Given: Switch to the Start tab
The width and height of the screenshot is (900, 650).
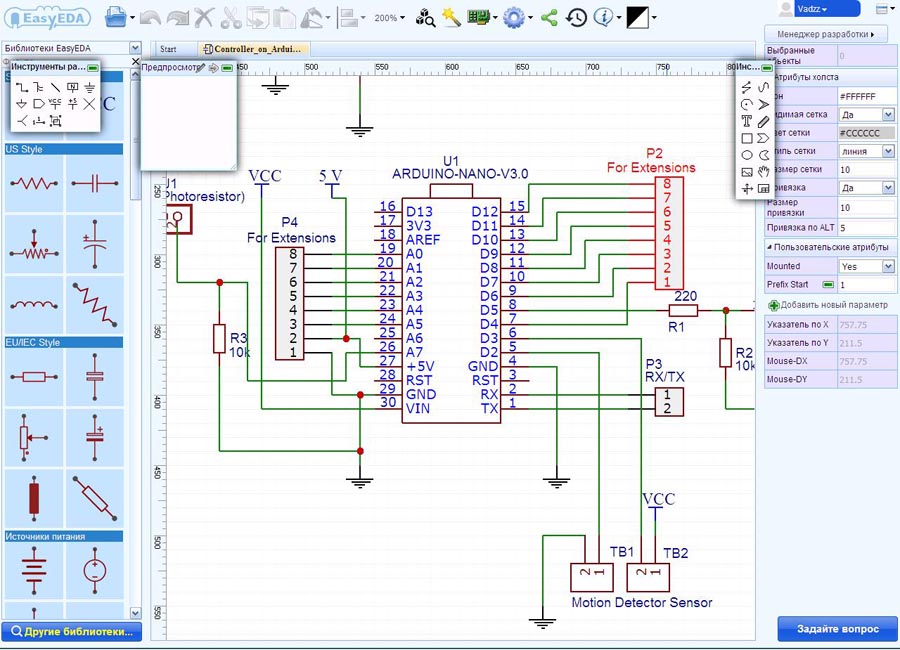Looking at the screenshot, I should tap(169, 49).
